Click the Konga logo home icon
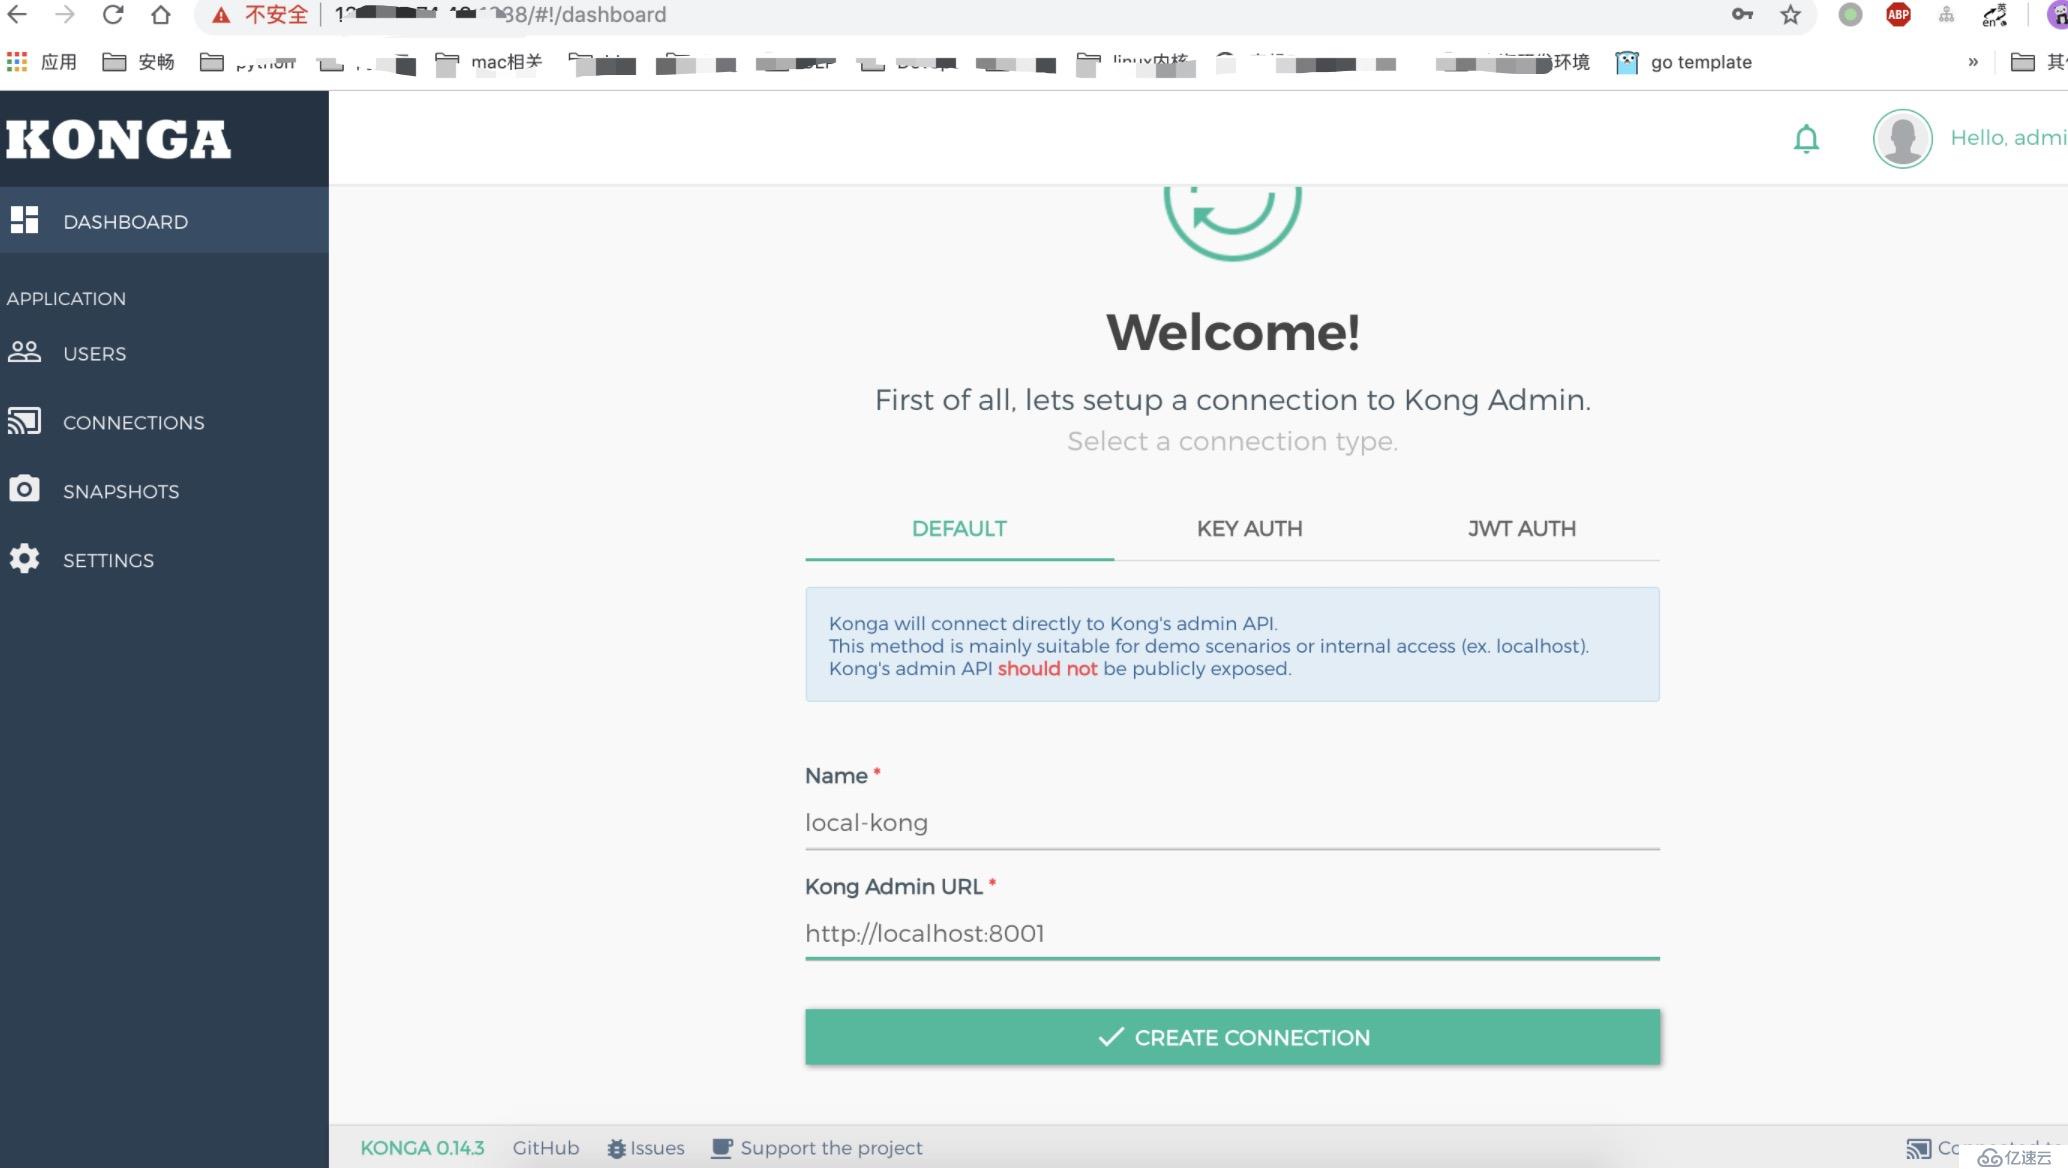 coord(119,138)
